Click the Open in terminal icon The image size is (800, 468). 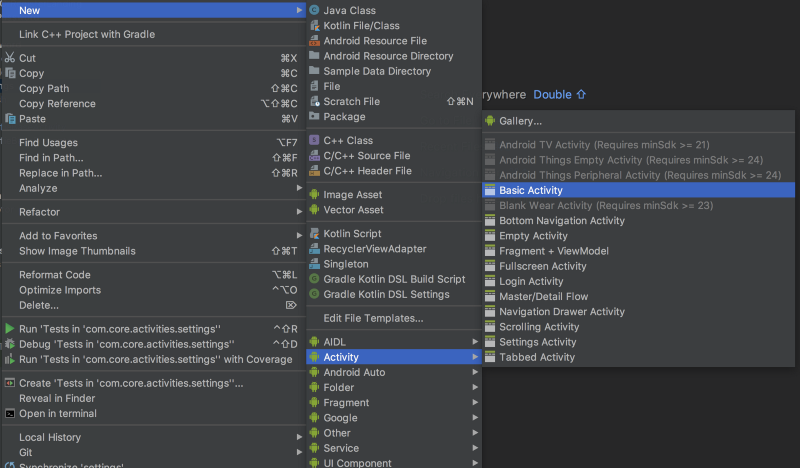pyautogui.click(x=10, y=413)
